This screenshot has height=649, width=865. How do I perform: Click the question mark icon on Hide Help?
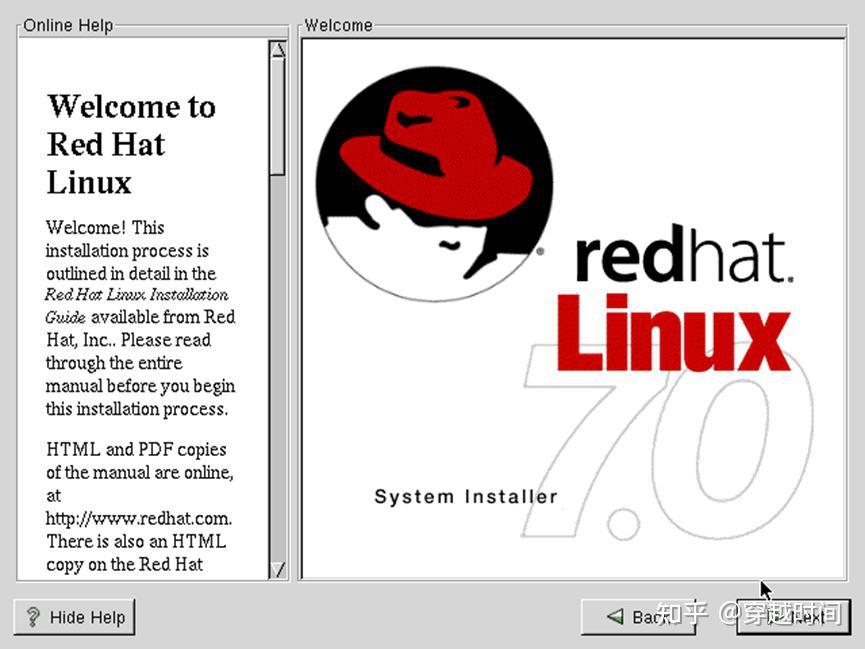[33, 617]
